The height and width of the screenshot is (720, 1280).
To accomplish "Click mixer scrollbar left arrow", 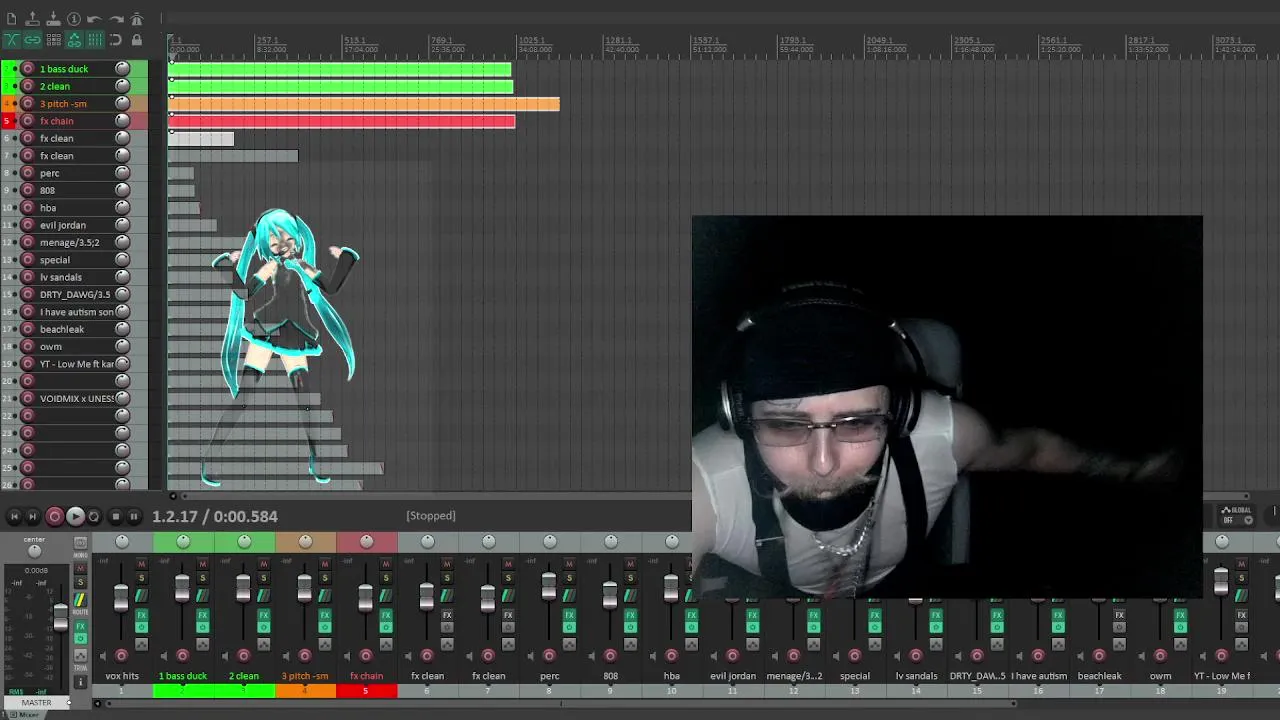I will (97, 703).
